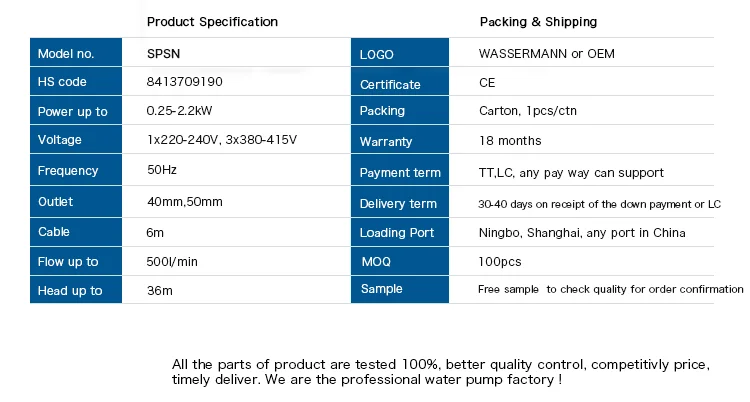This screenshot has width=750, height=402.
Task: Select the Model no. label cell
Action: (x=75, y=53)
